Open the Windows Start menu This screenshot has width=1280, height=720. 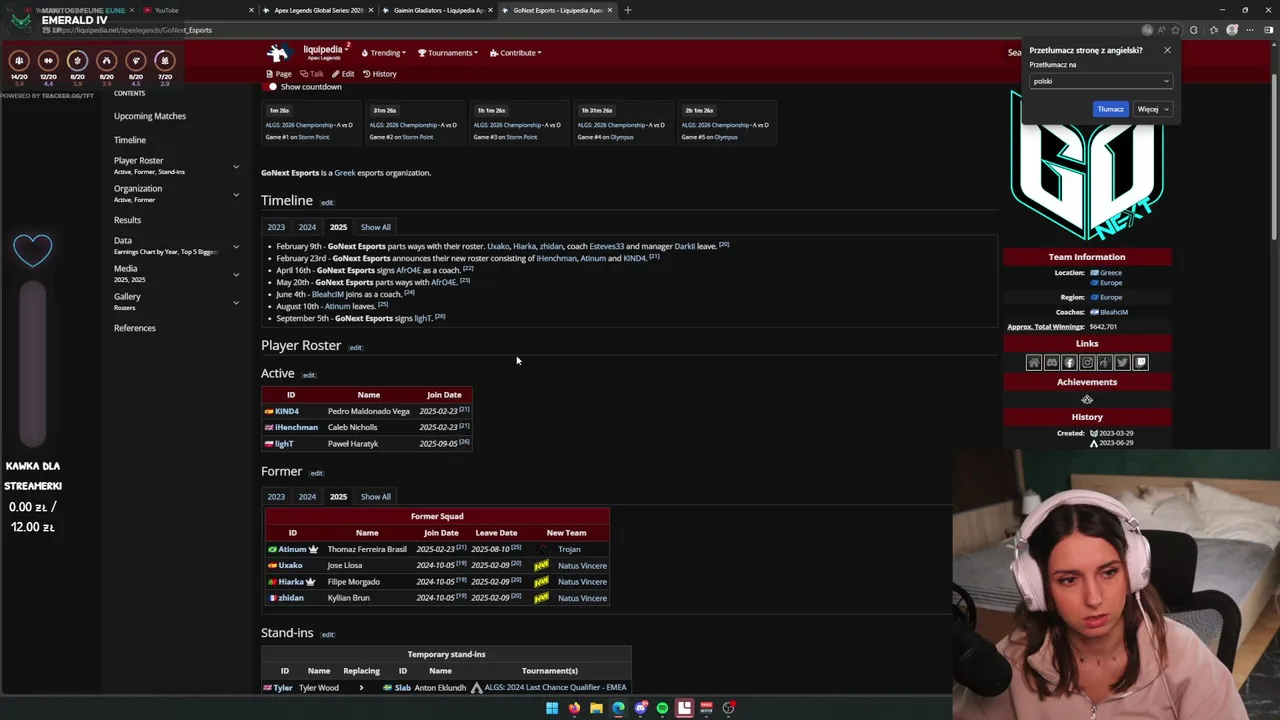click(x=552, y=708)
